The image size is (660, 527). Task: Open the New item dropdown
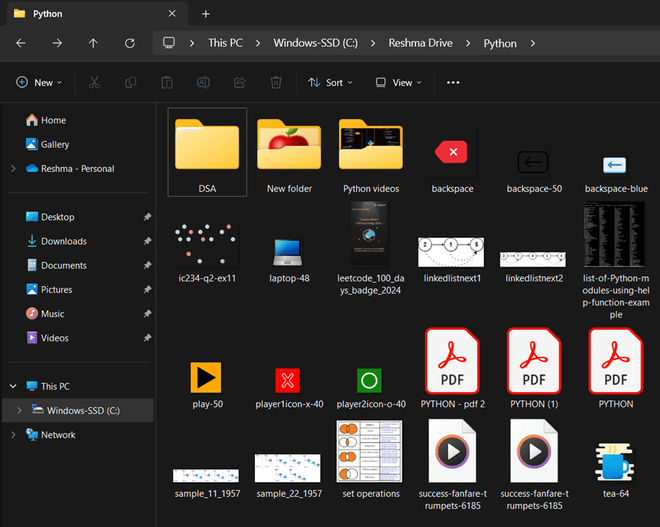[39, 83]
